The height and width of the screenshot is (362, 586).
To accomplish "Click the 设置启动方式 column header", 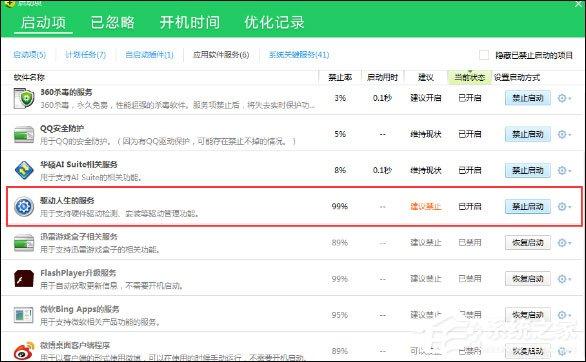I will pyautogui.click(x=517, y=77).
